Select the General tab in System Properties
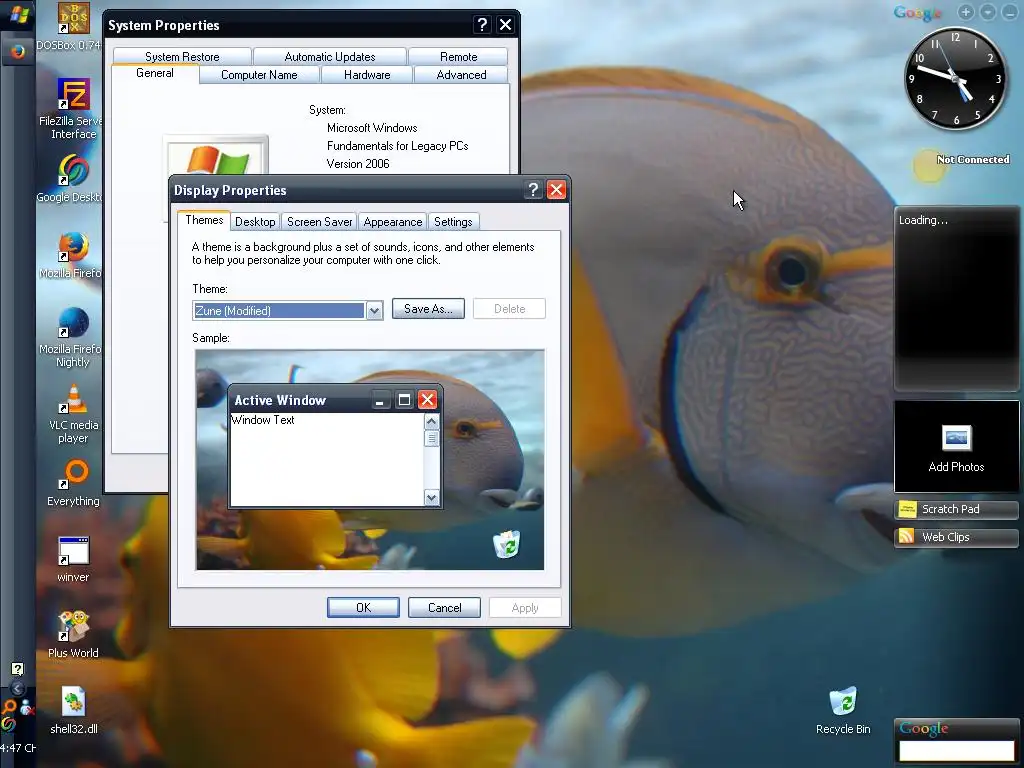 tap(155, 73)
